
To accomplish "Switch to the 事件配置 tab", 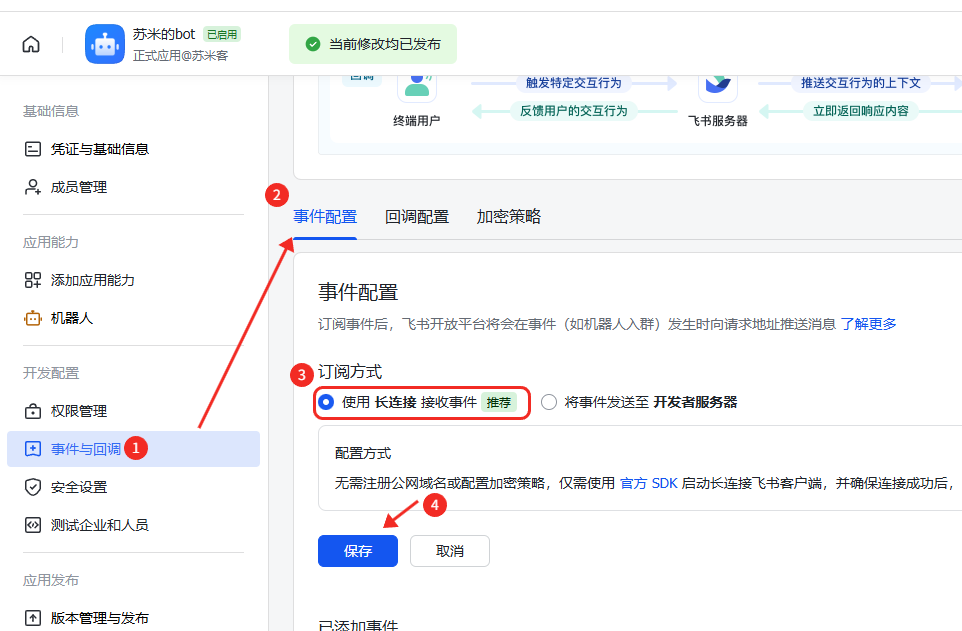I will (x=325, y=217).
